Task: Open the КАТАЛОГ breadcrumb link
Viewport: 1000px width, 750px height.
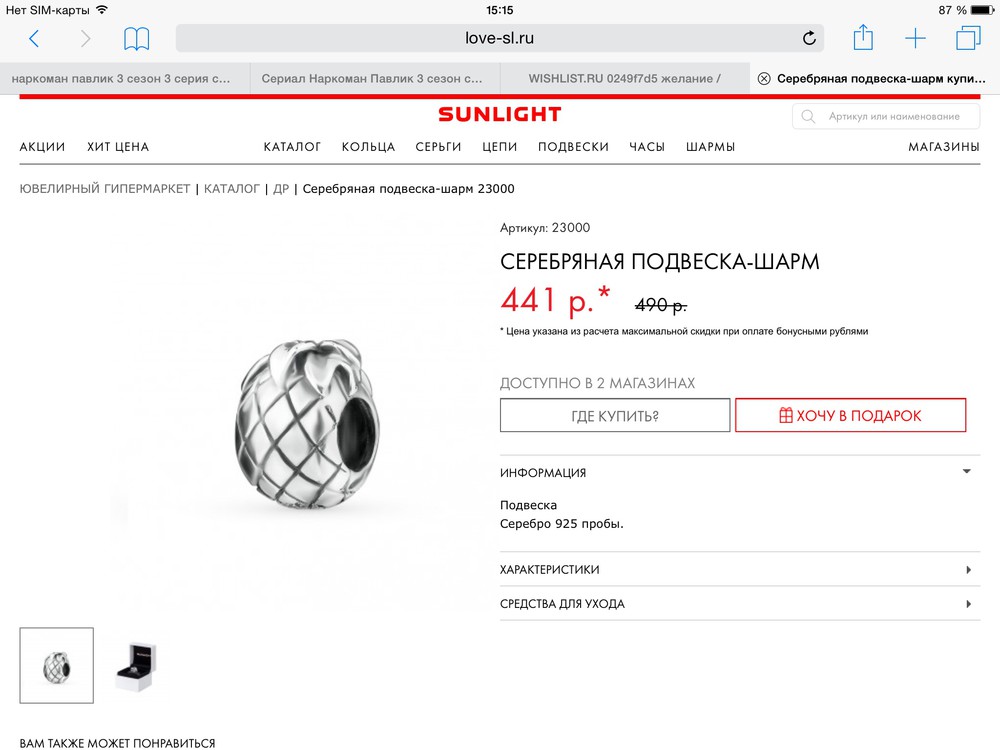Action: click(232, 189)
